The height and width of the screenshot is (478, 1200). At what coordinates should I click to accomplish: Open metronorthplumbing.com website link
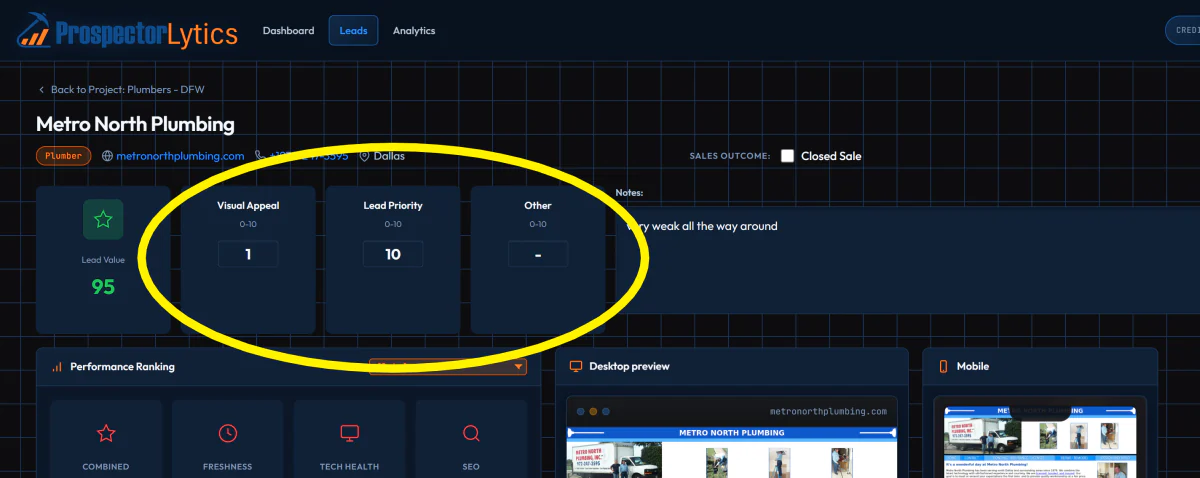[x=180, y=156]
